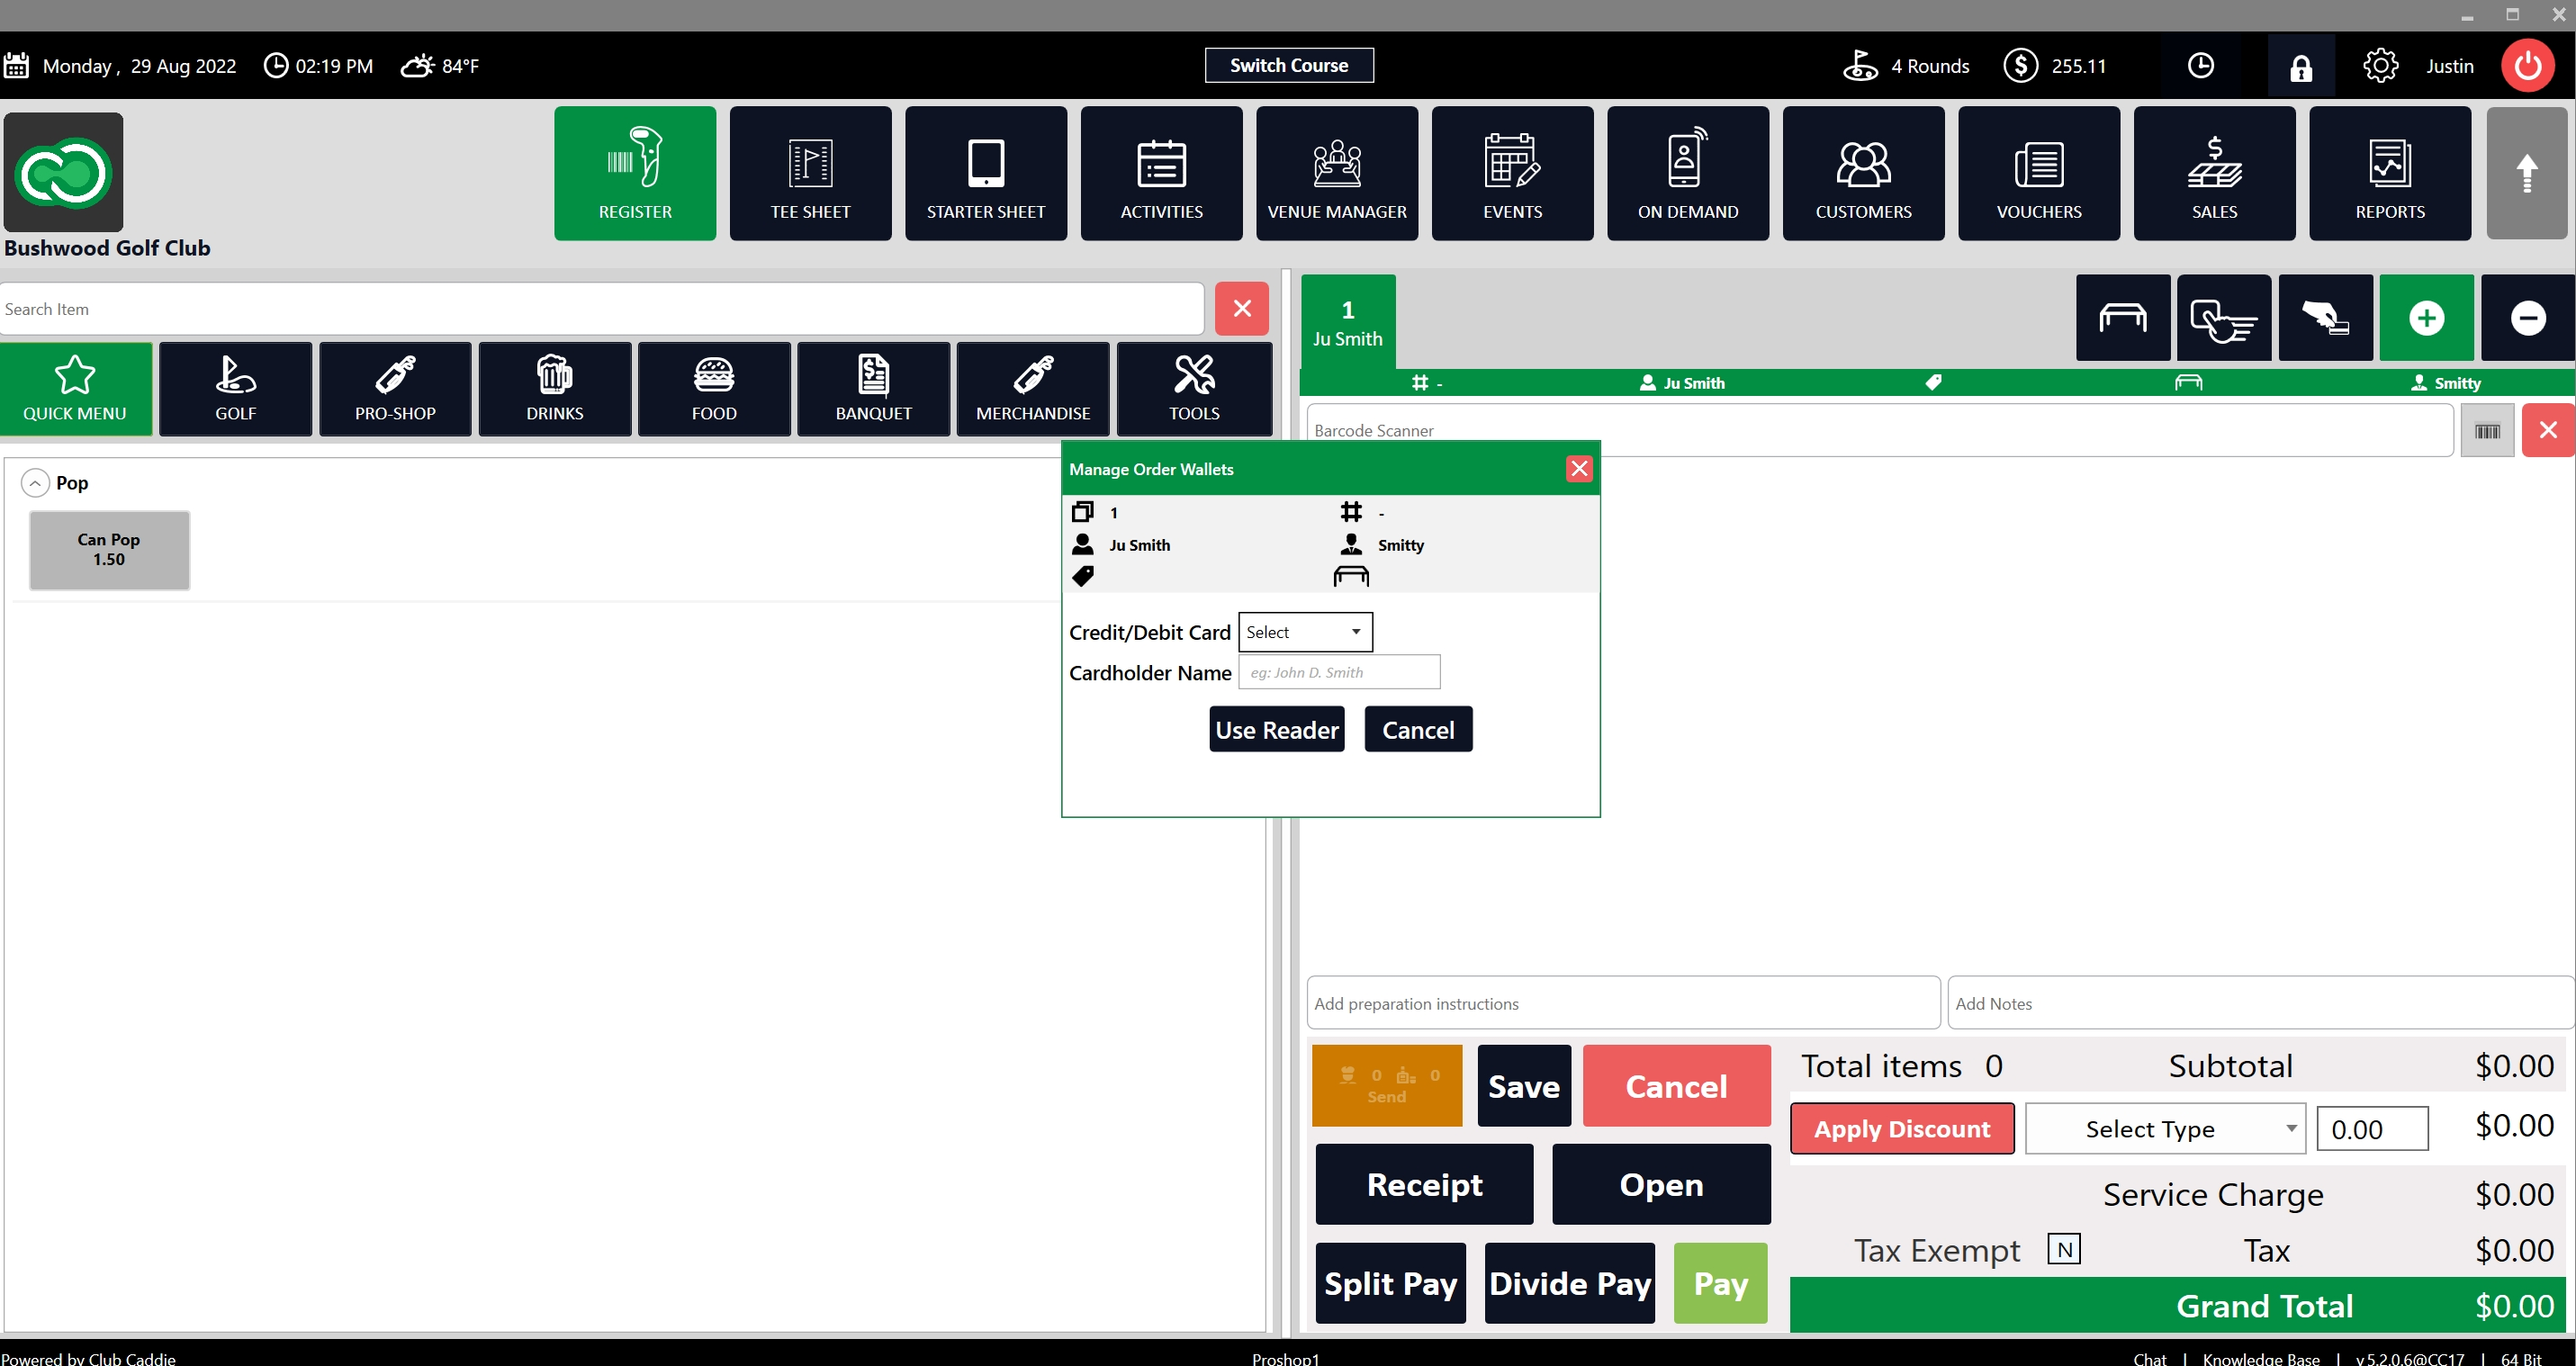
Task: Open the Vouchers module
Action: [x=2038, y=173]
